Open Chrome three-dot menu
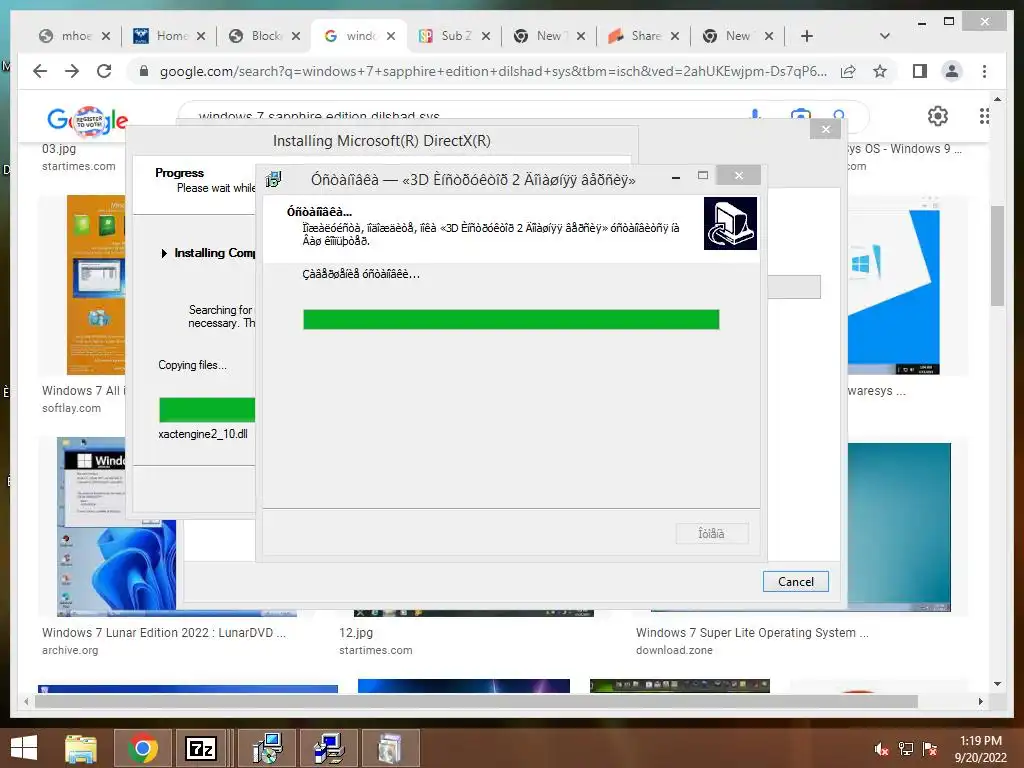Screen dimensions: 1024x768 coord(984,71)
